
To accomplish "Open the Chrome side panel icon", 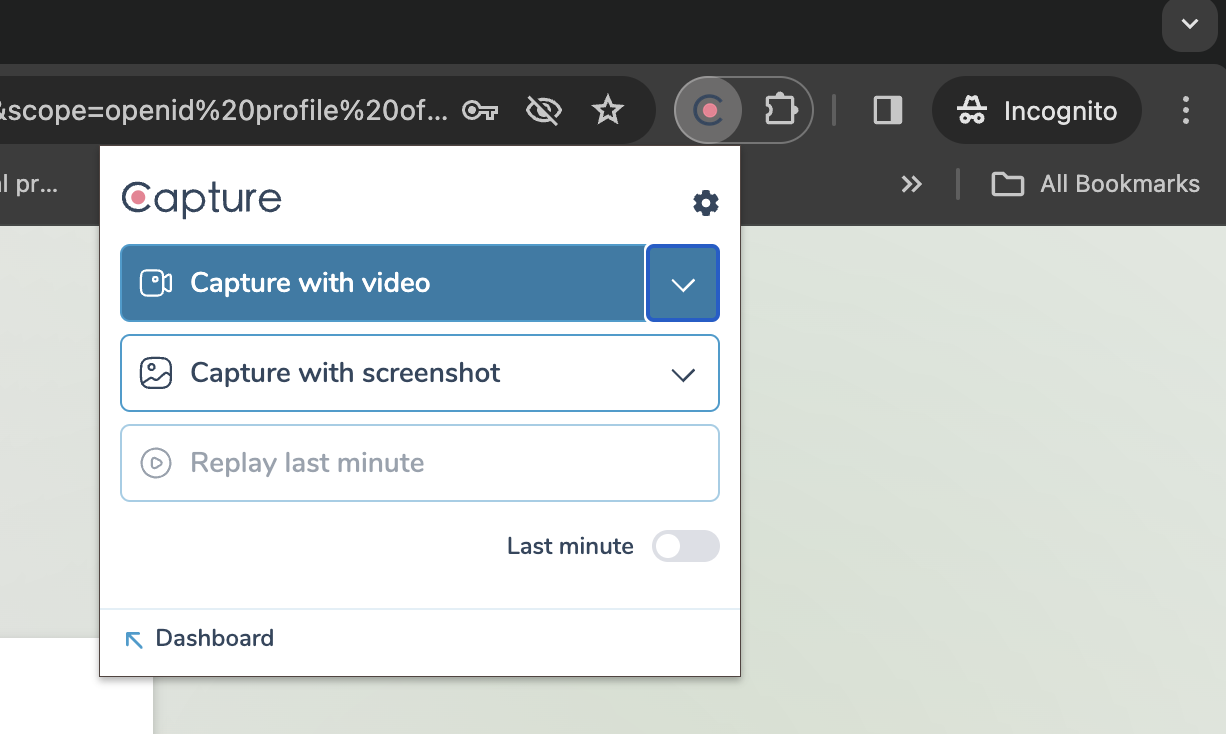I will [888, 110].
